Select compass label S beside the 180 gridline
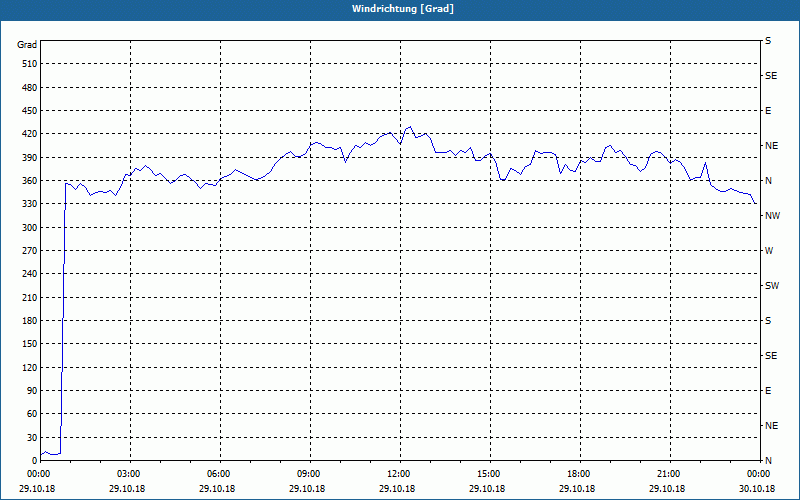This screenshot has height=500, width=800. pyautogui.click(x=768, y=321)
